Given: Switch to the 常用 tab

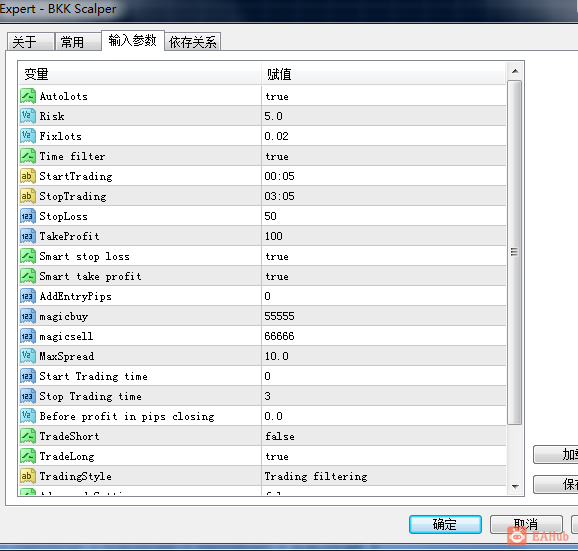Looking at the screenshot, I should [78, 42].
